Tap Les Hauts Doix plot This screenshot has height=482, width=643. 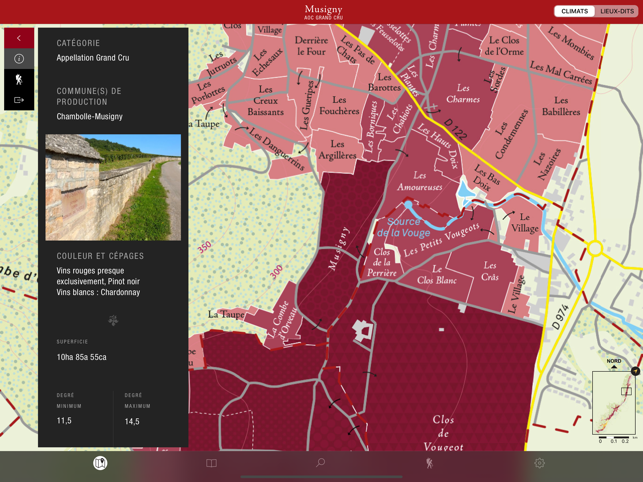click(437, 146)
